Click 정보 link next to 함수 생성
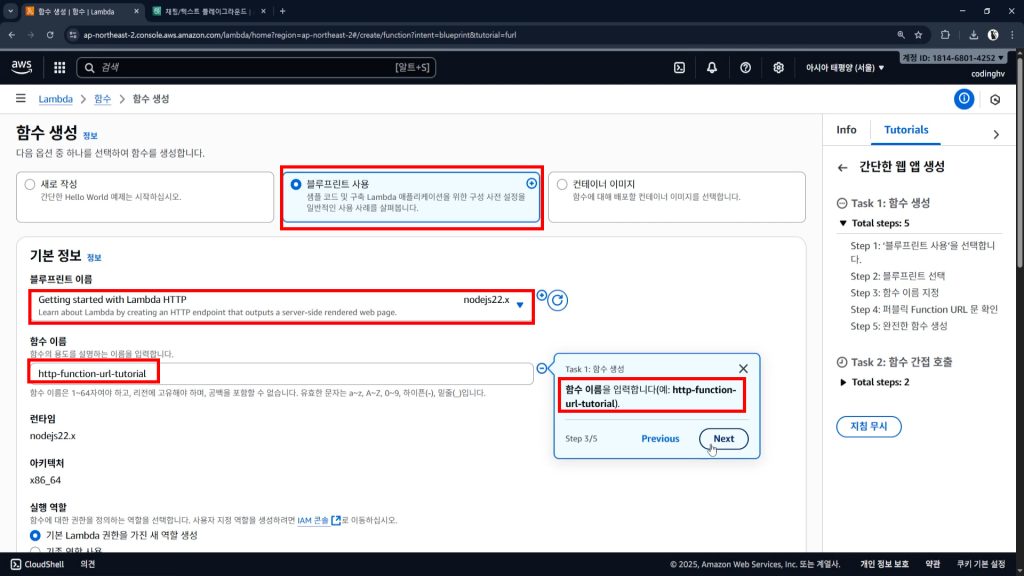Viewport: 1024px width, 576px height. [x=90, y=136]
